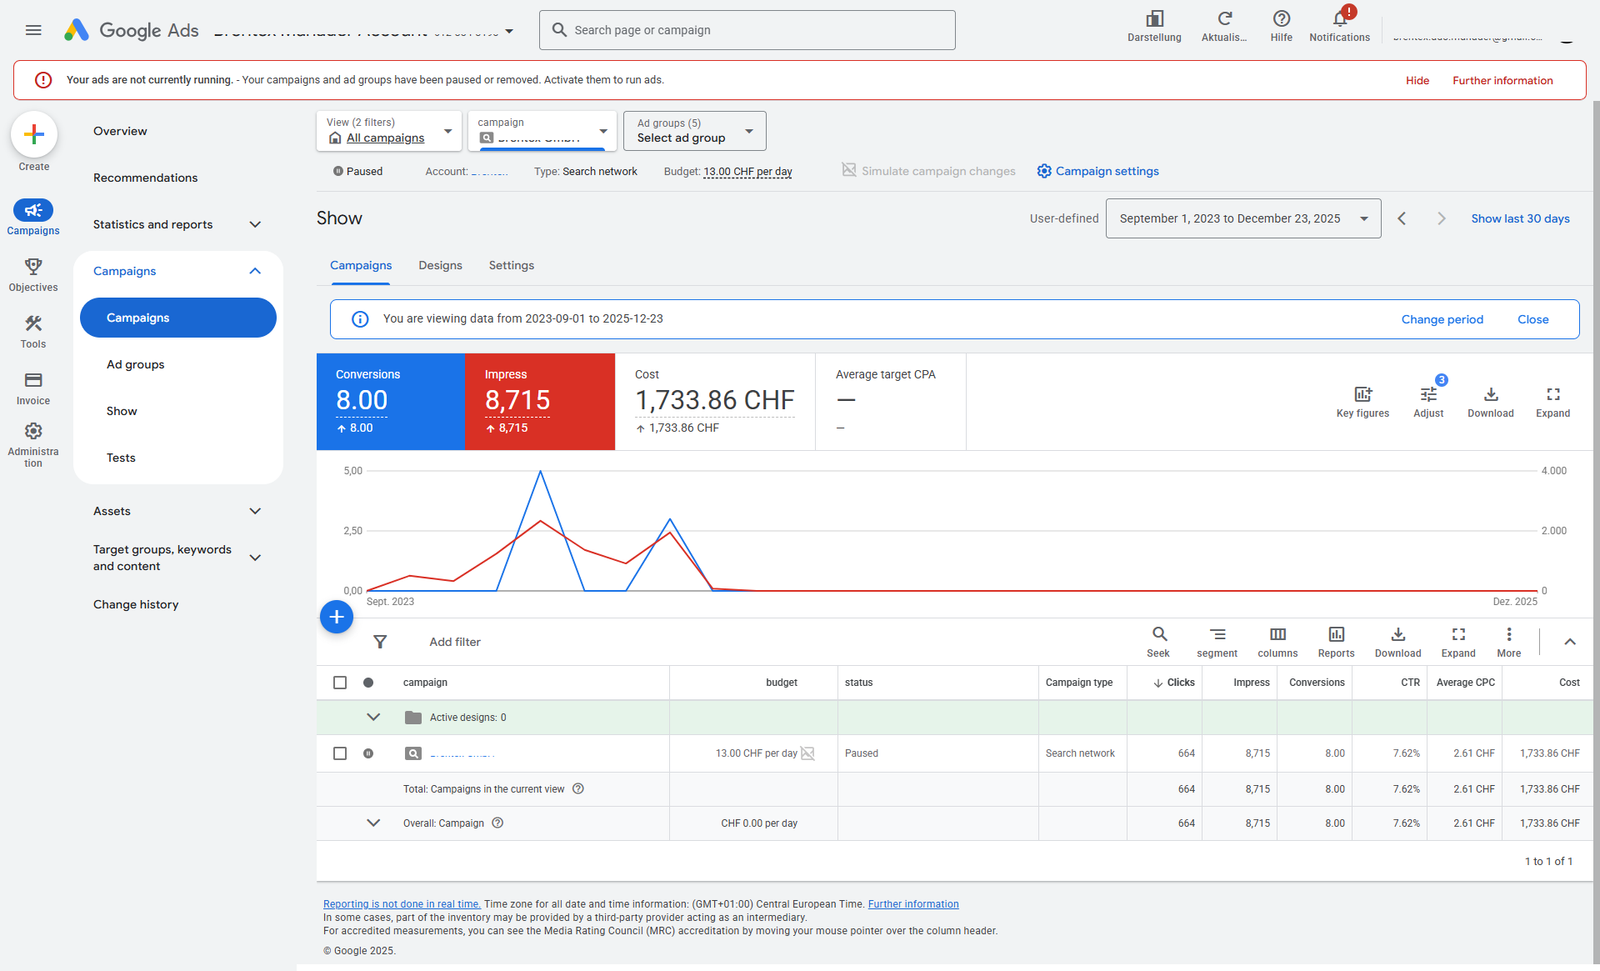Click the Campaign settings link
Screen dimensions: 1600x971
tap(1098, 172)
